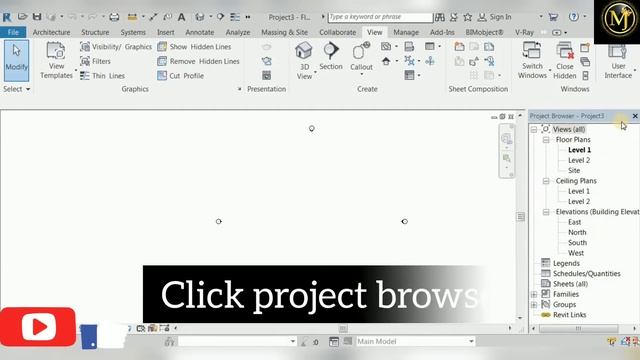This screenshot has width=640, height=360.
Task: Click Show Hidden Lines
Action: pos(194,47)
